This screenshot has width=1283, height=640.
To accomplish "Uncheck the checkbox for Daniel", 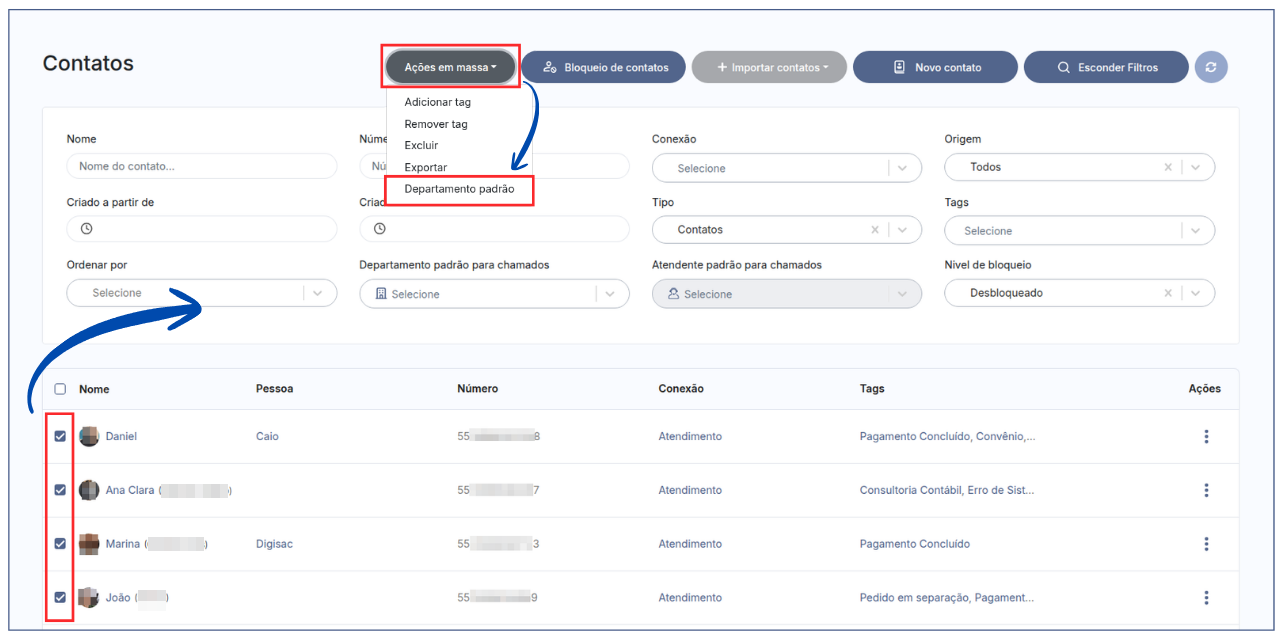I will coord(60,436).
